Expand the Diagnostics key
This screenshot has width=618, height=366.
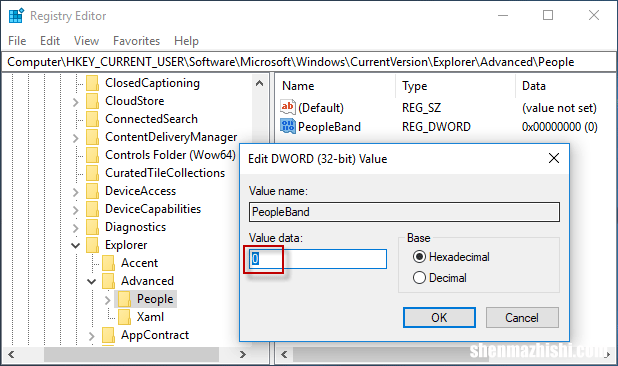coord(76,228)
